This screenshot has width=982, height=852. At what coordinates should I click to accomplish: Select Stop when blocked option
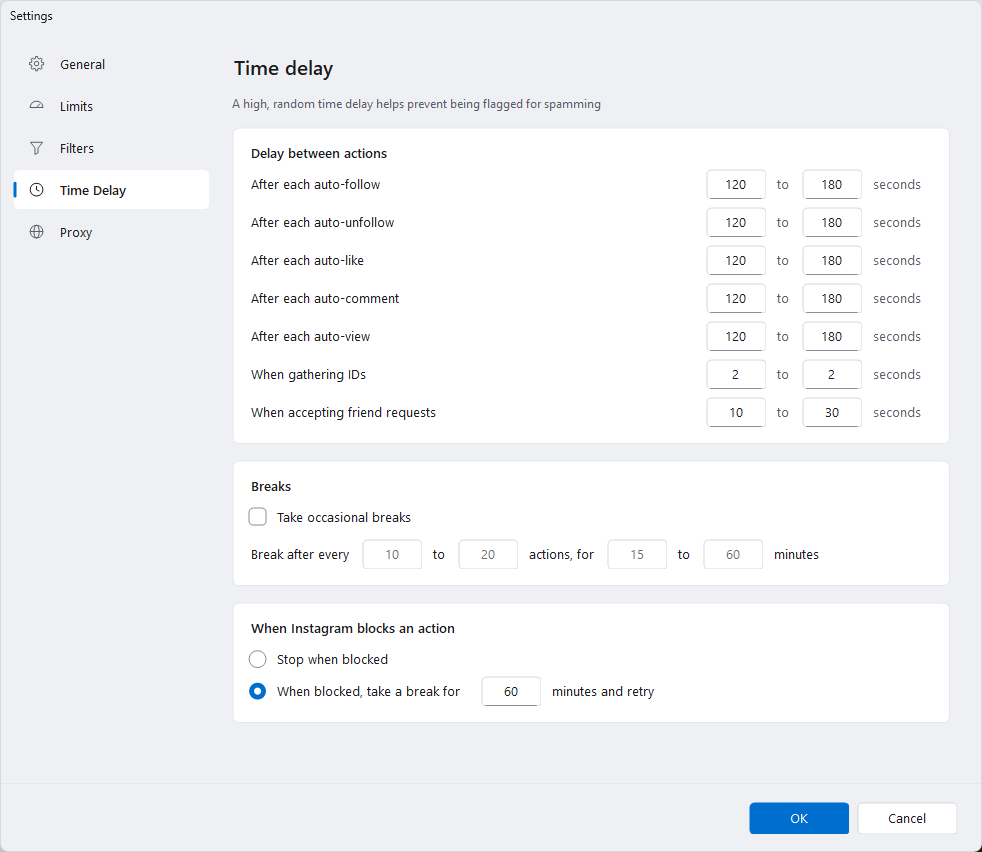click(257, 659)
